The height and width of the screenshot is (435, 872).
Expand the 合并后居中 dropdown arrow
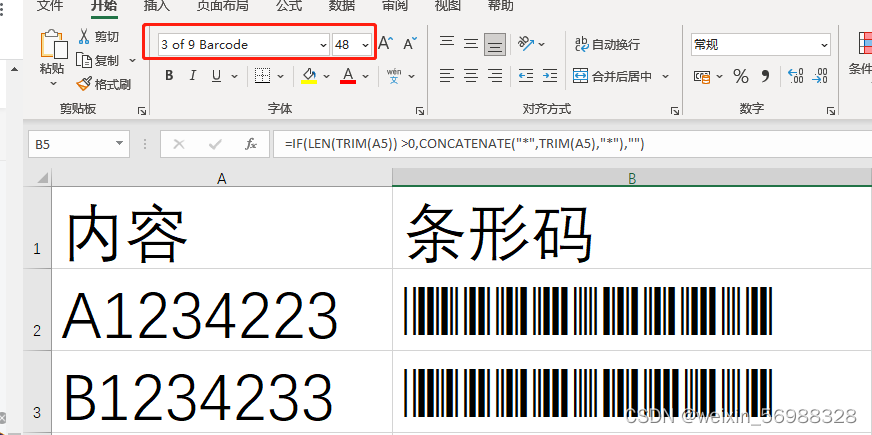tap(665, 76)
